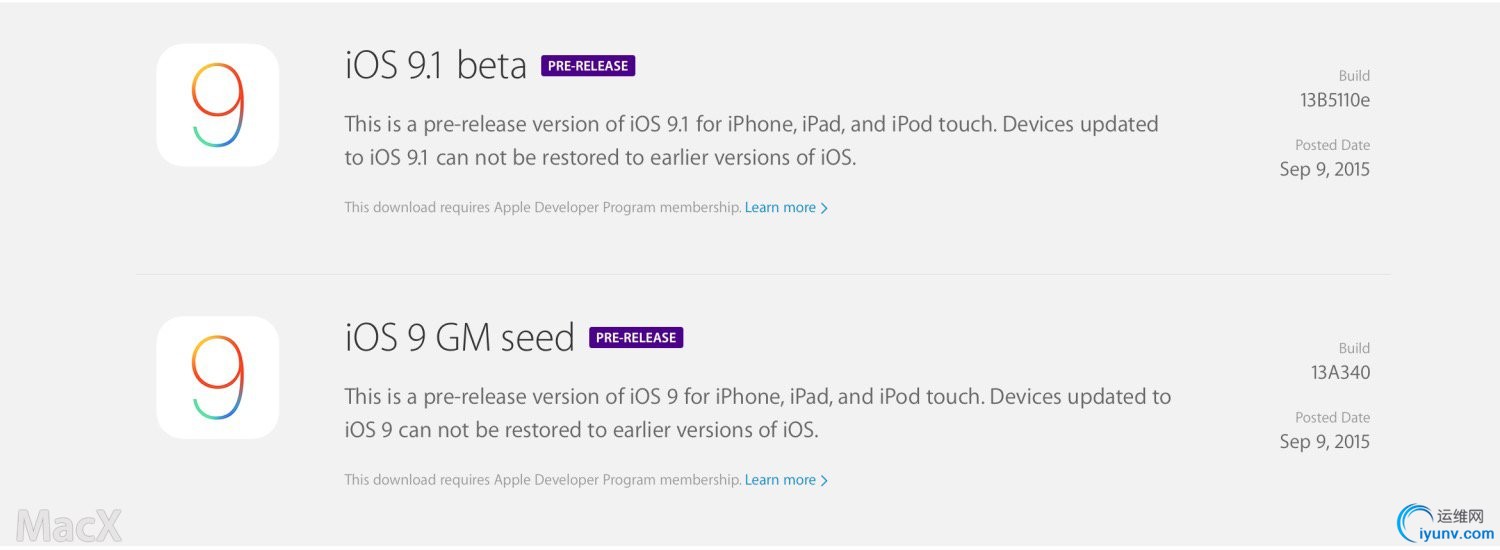
Task: Select the iOS 9.1 beta heading
Action: tap(436, 66)
